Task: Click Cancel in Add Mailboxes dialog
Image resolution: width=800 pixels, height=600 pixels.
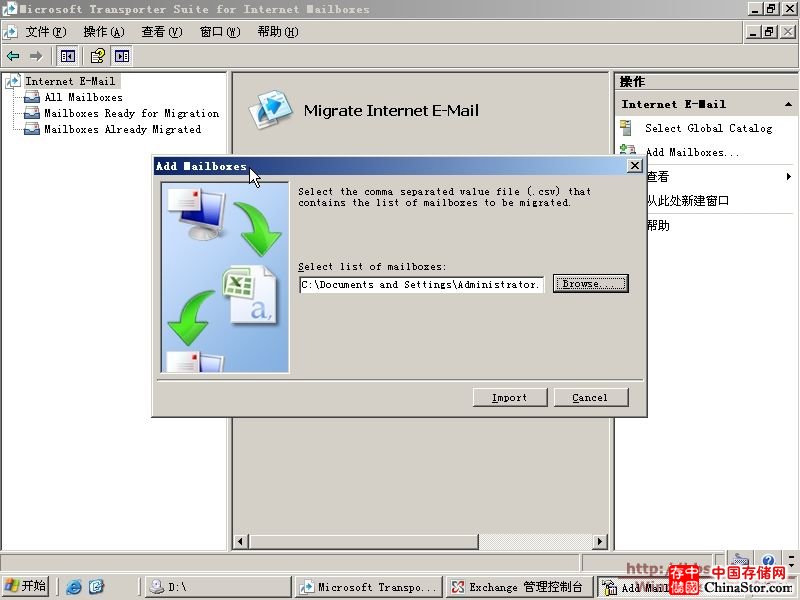Action: coord(591,397)
